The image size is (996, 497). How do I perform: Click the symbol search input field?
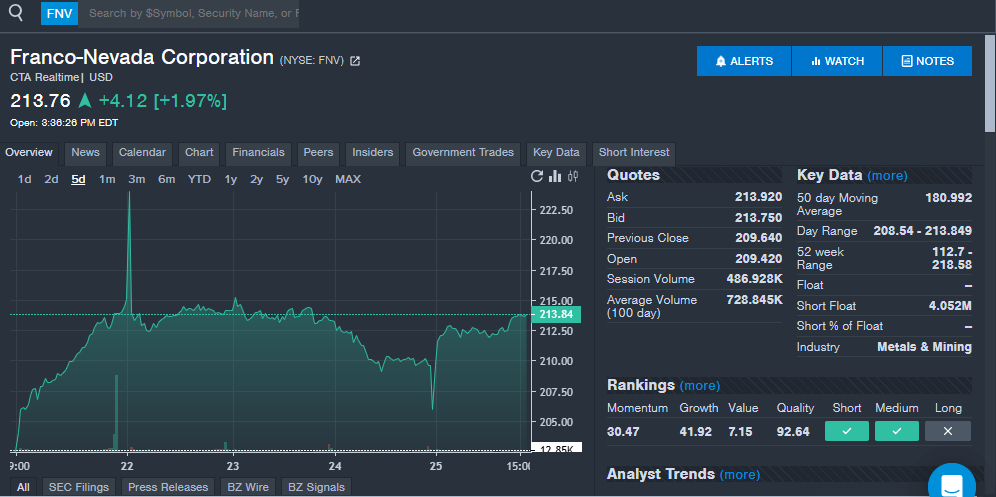pyautogui.click(x=192, y=13)
